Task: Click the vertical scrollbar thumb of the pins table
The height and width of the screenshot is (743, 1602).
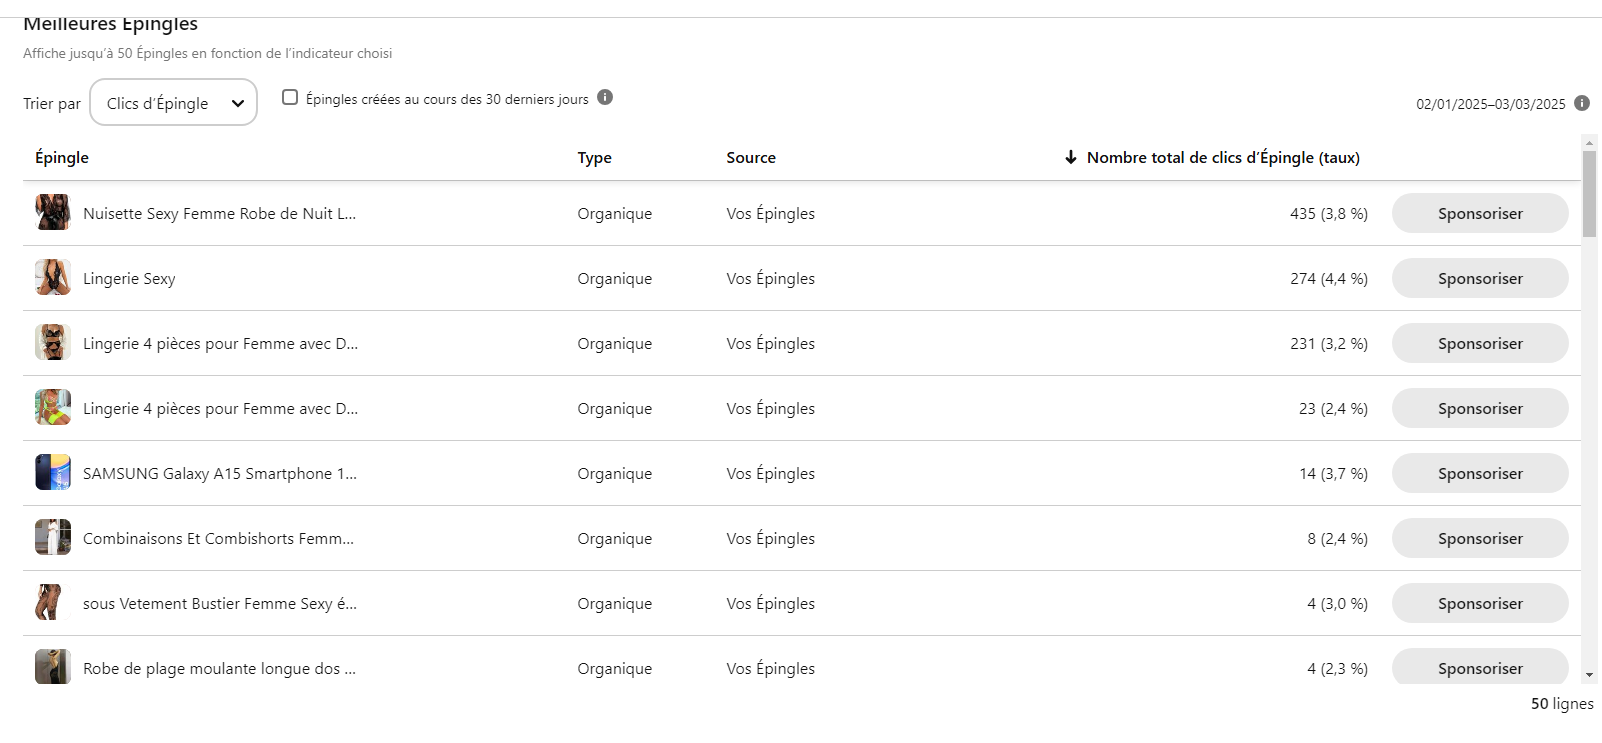Action: pyautogui.click(x=1589, y=194)
